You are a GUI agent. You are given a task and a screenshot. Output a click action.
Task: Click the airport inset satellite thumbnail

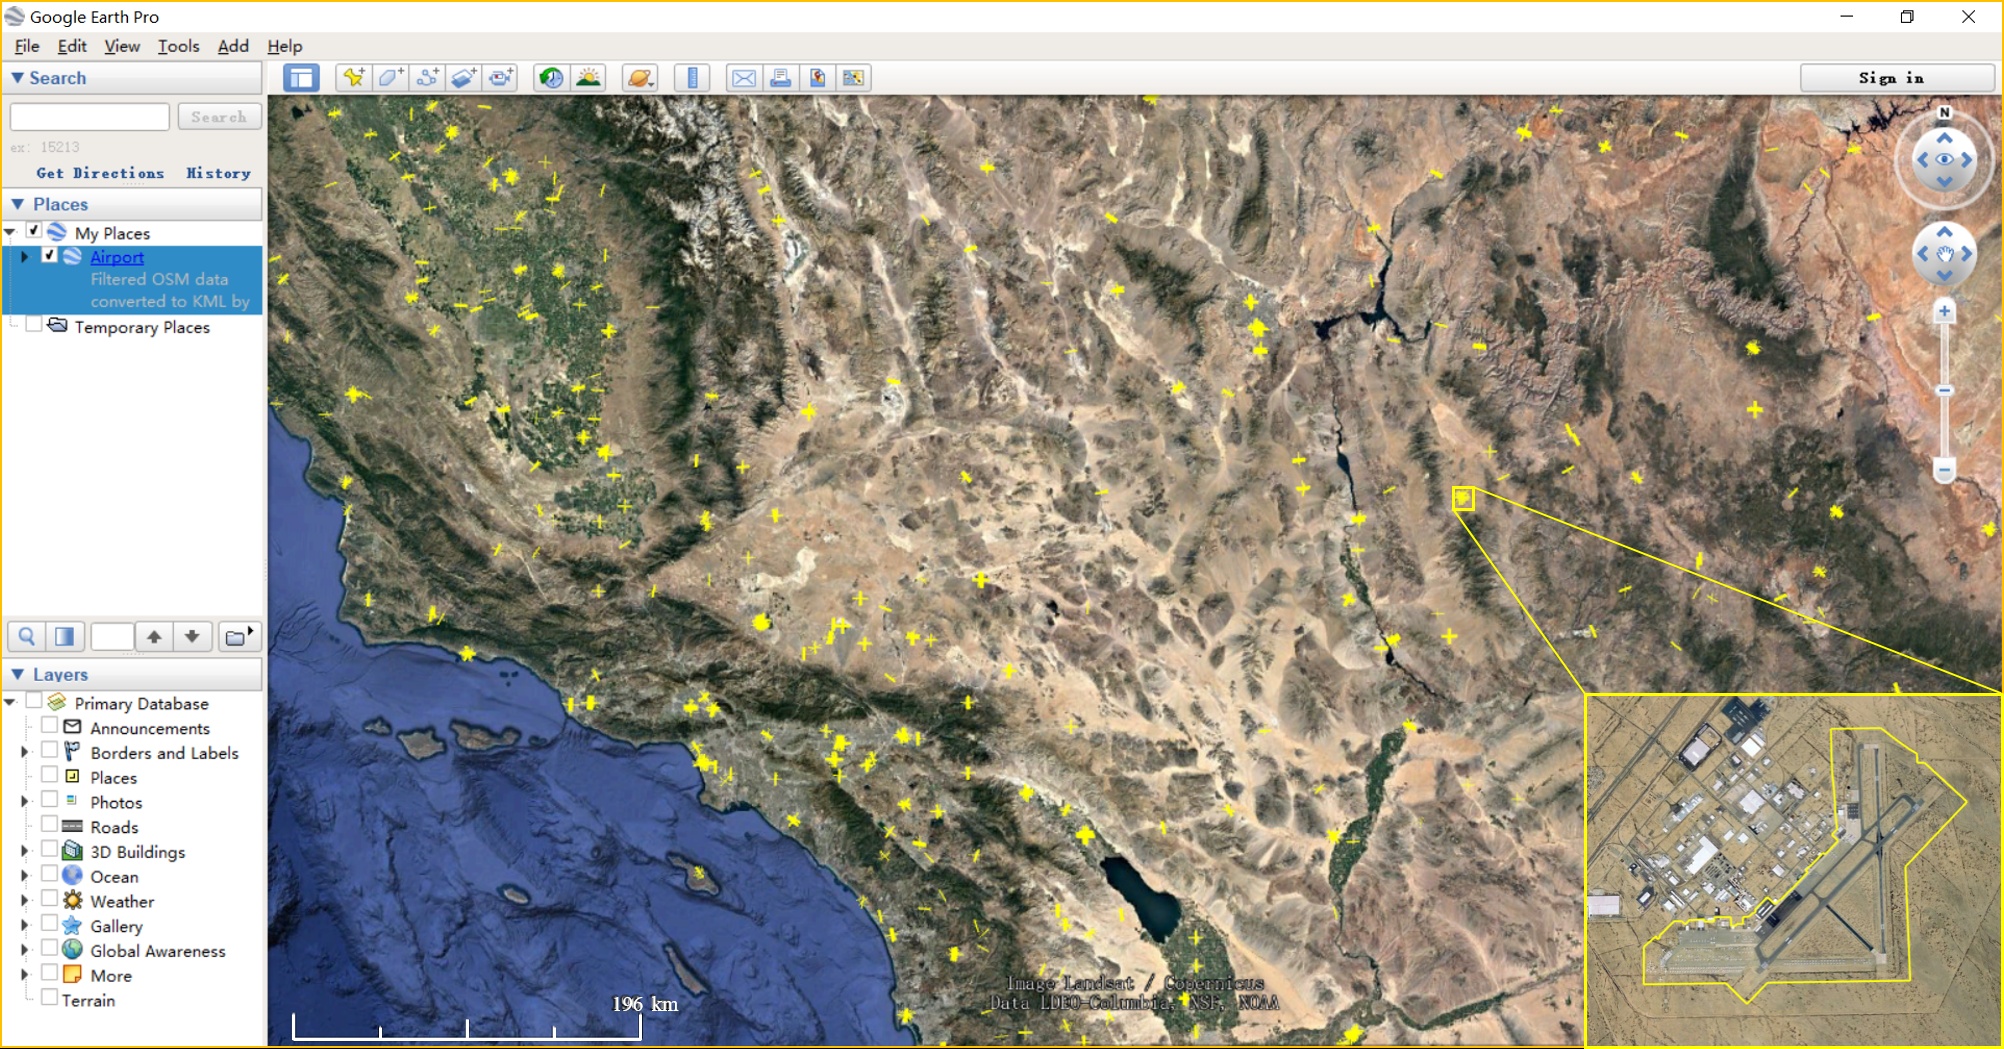coord(1793,870)
